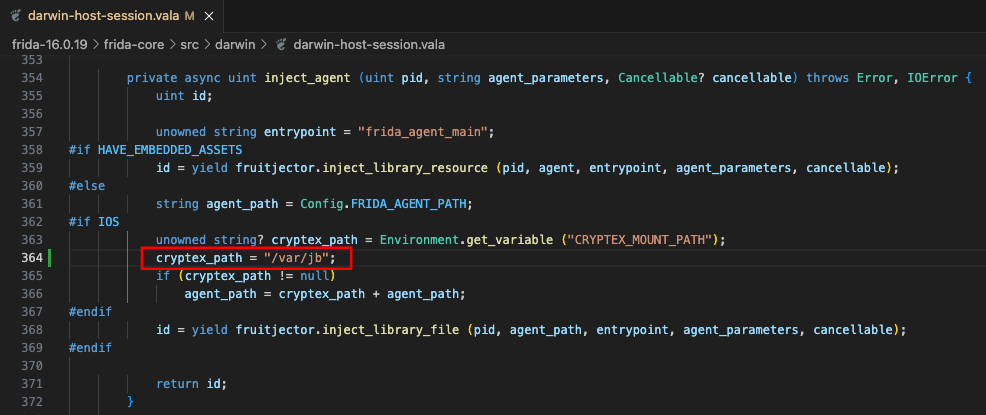The height and width of the screenshot is (415, 986).
Task: Click the null keyword on line 365
Action: (x=314, y=276)
